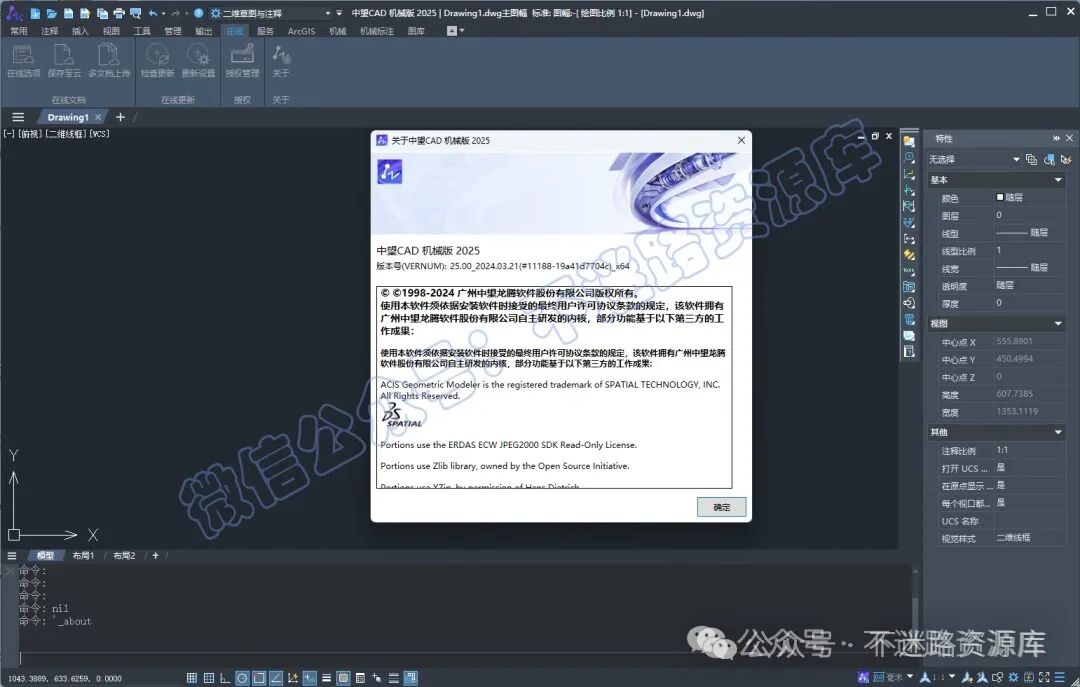
Task: Click the blue help circle icon in the title bar
Action: point(198,13)
